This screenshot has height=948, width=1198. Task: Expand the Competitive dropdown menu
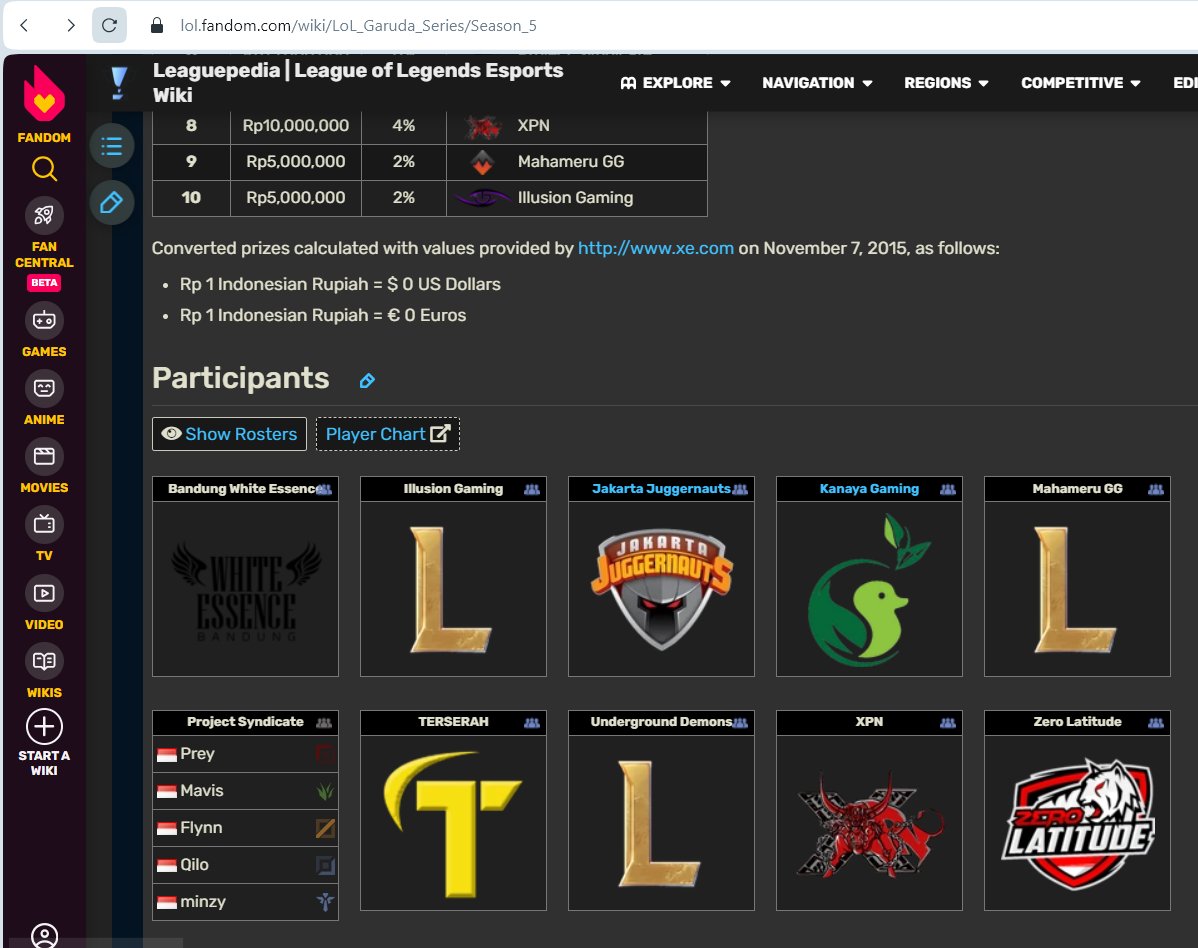[1080, 83]
